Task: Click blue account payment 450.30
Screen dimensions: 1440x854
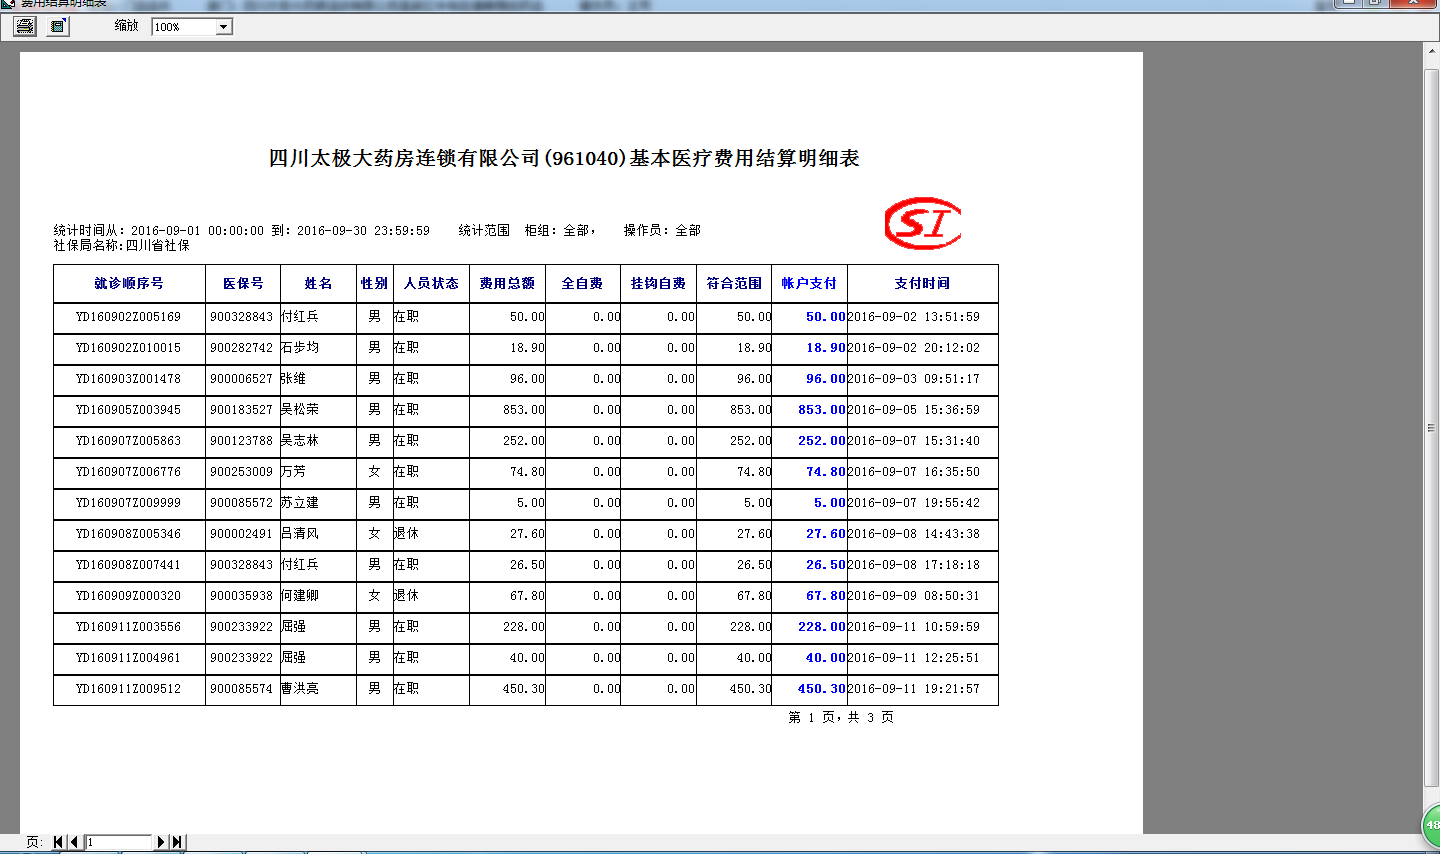Action: (822, 689)
